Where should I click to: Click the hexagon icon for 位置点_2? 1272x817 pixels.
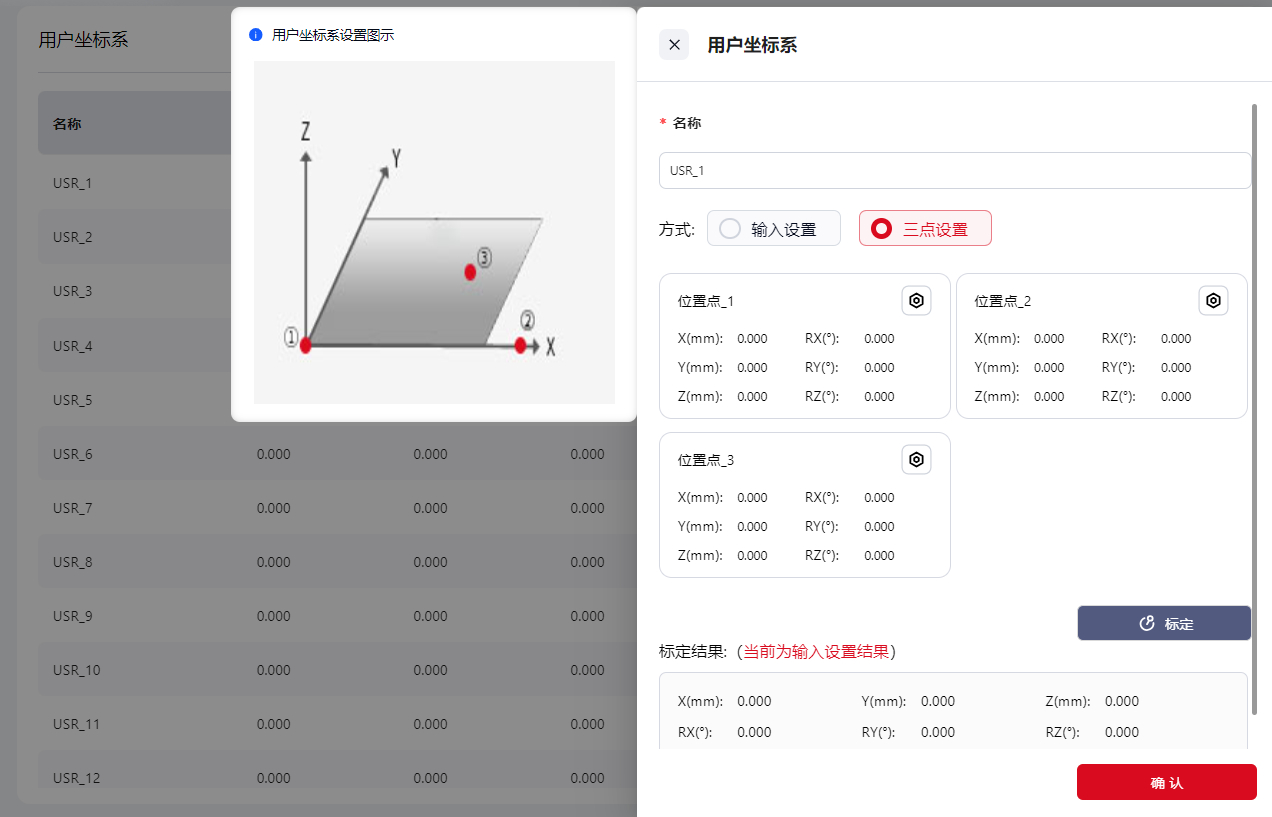1213,300
